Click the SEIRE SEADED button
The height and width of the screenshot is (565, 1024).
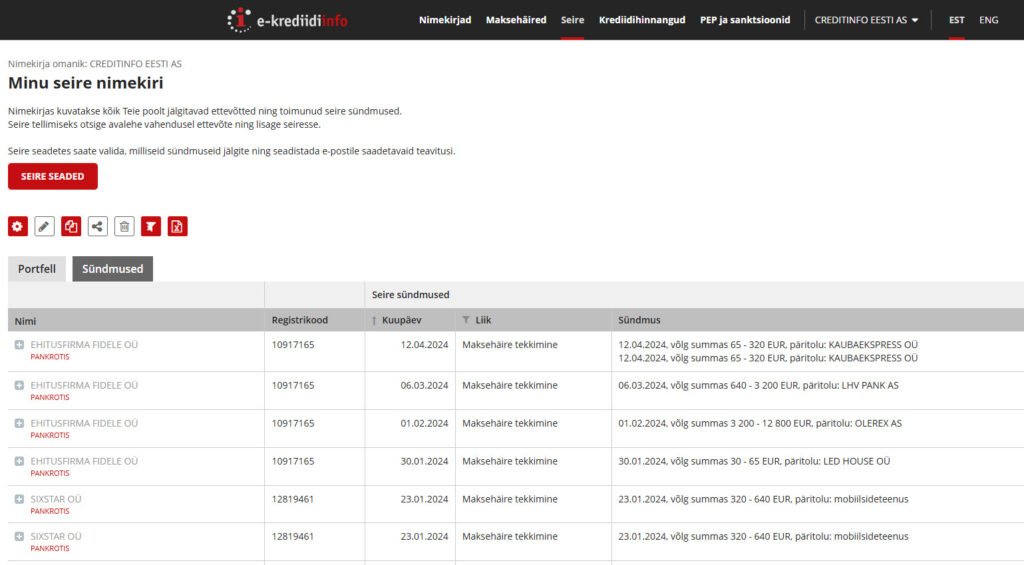click(53, 176)
